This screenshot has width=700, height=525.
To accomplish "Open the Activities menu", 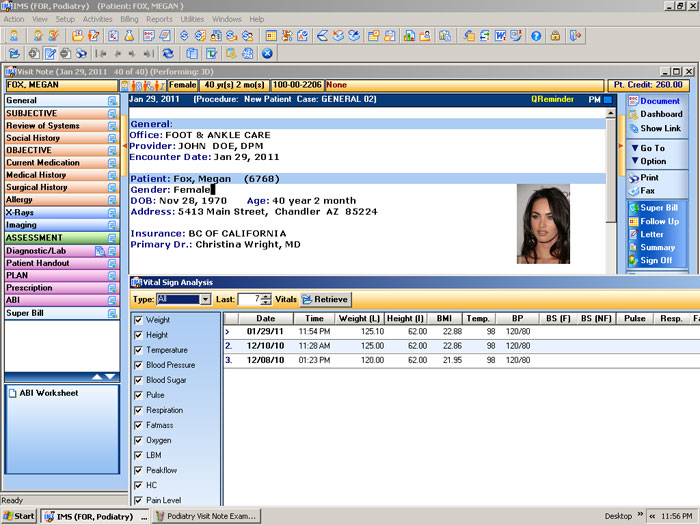I will (x=97, y=19).
